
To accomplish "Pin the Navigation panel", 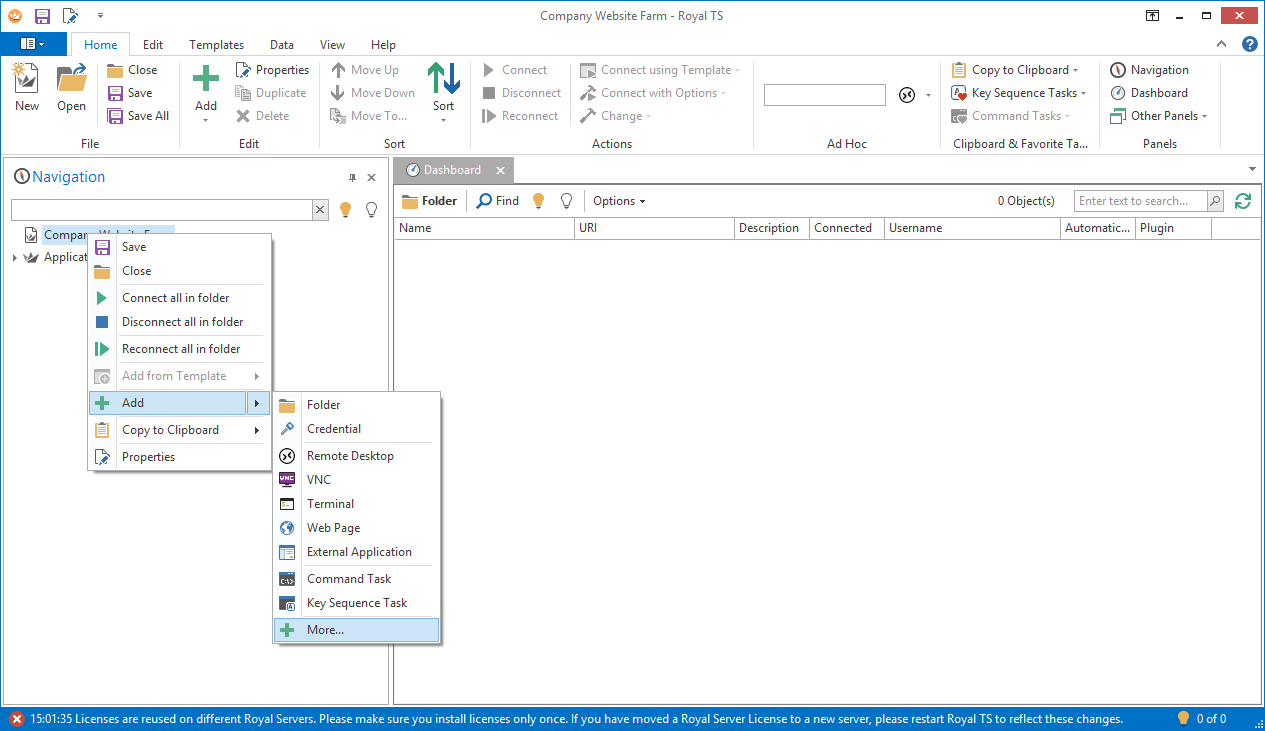I will point(352,177).
